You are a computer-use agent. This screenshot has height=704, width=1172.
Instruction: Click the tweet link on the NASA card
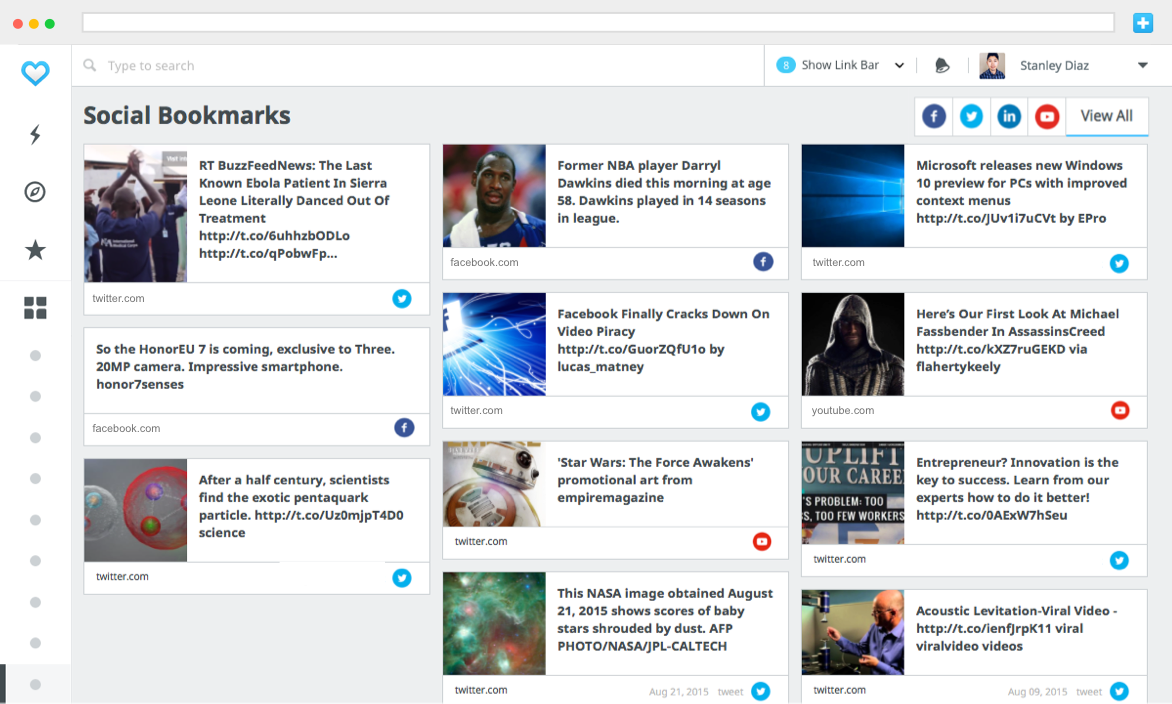pyautogui.click(x=728, y=691)
